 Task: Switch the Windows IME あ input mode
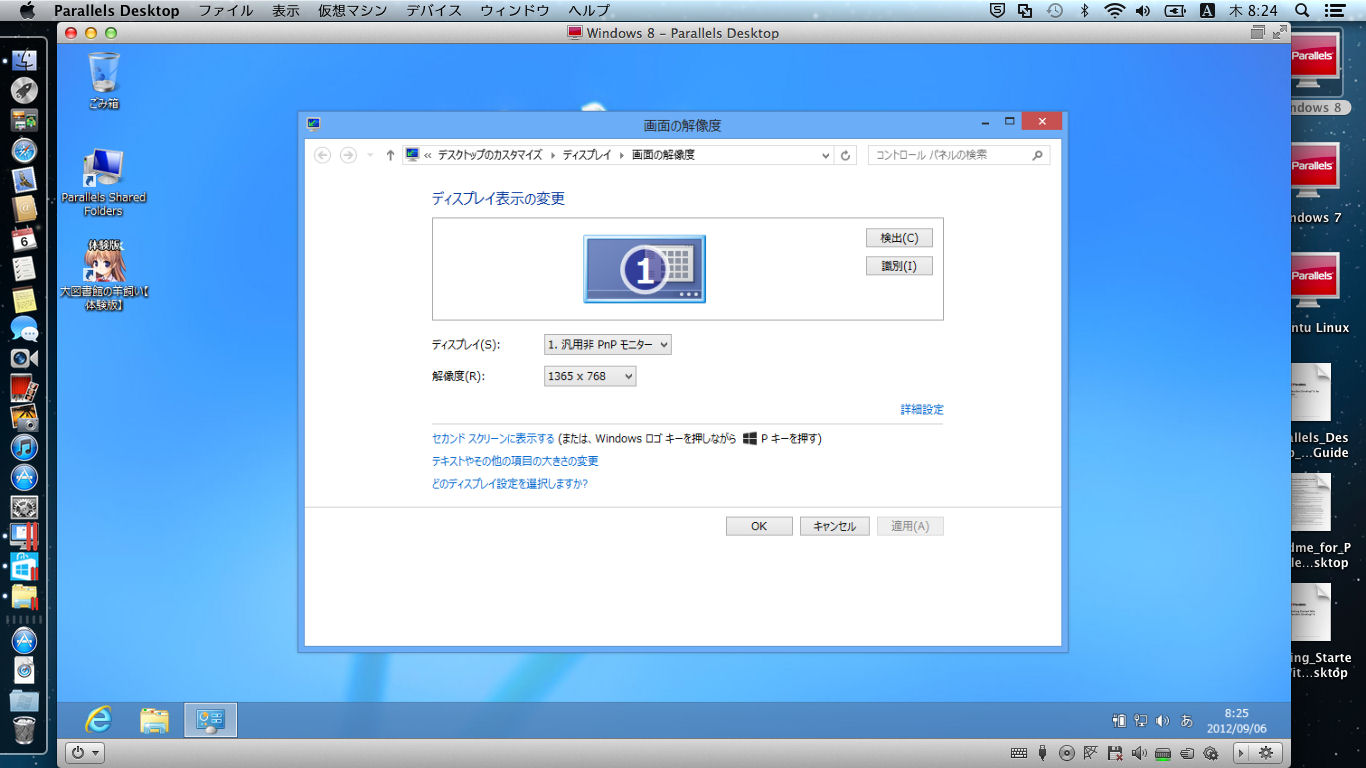click(1187, 720)
